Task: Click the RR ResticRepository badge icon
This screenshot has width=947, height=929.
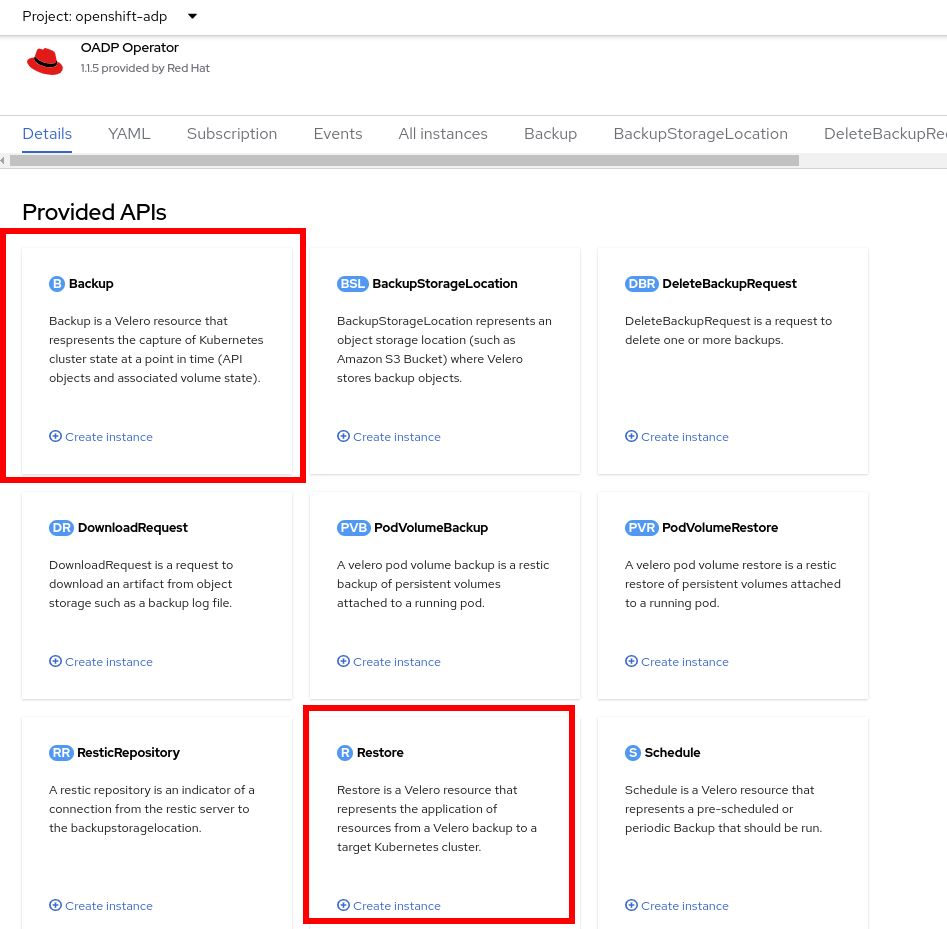Action: coord(61,753)
